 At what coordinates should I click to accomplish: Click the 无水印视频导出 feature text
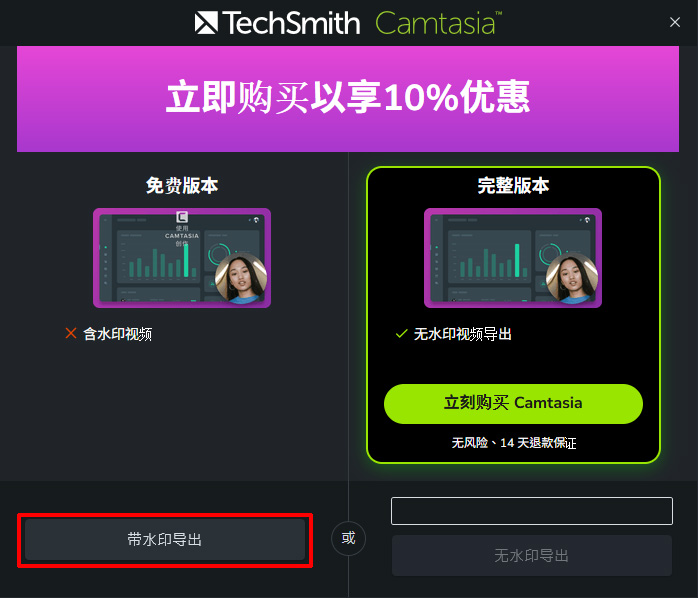pyautogui.click(x=463, y=334)
